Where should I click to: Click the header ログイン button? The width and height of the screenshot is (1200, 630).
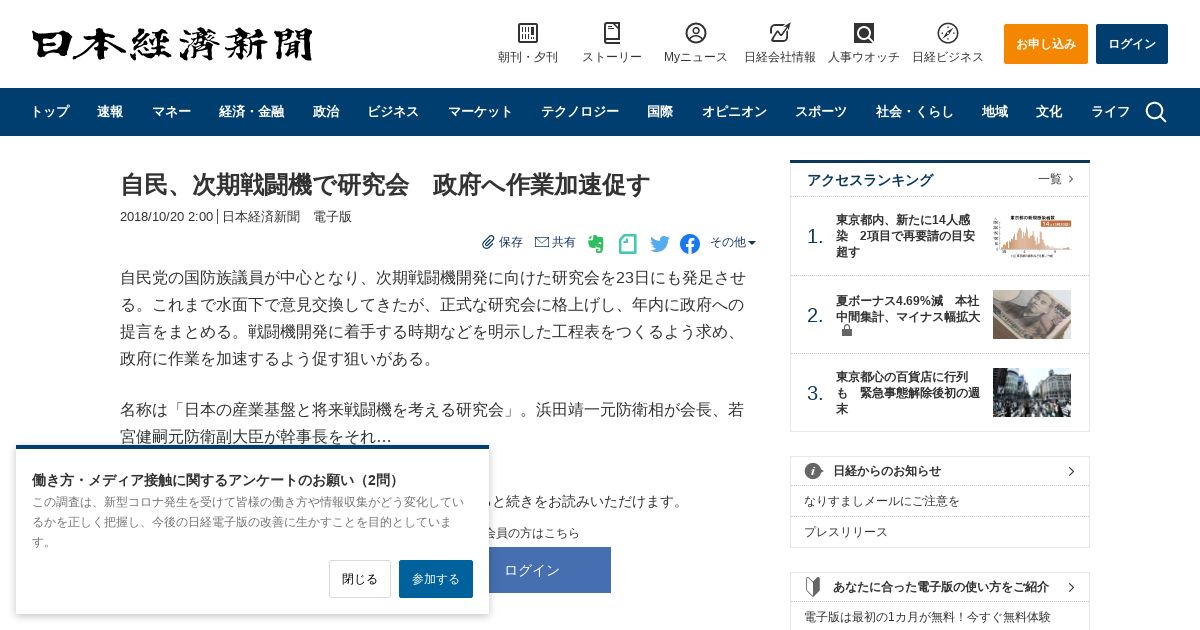point(1132,44)
